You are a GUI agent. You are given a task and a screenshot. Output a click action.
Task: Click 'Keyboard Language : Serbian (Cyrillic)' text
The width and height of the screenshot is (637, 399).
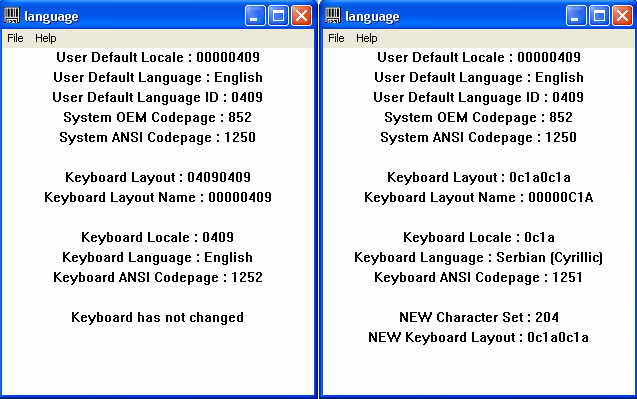pos(479,257)
